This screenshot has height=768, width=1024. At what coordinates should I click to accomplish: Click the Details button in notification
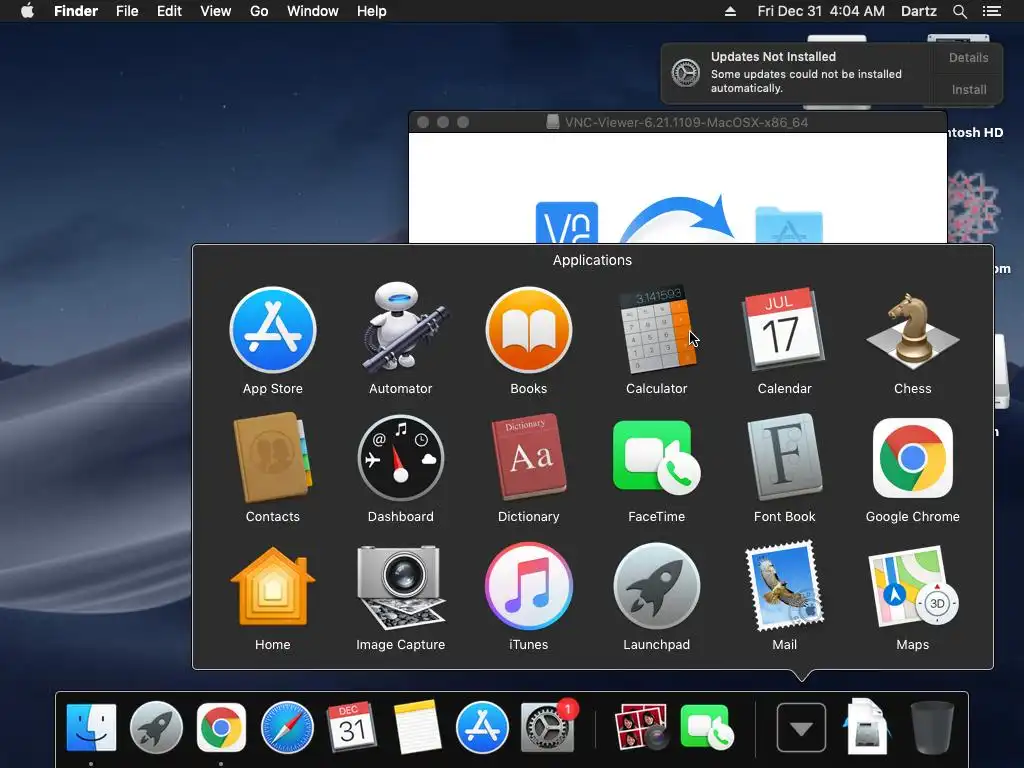point(968,57)
